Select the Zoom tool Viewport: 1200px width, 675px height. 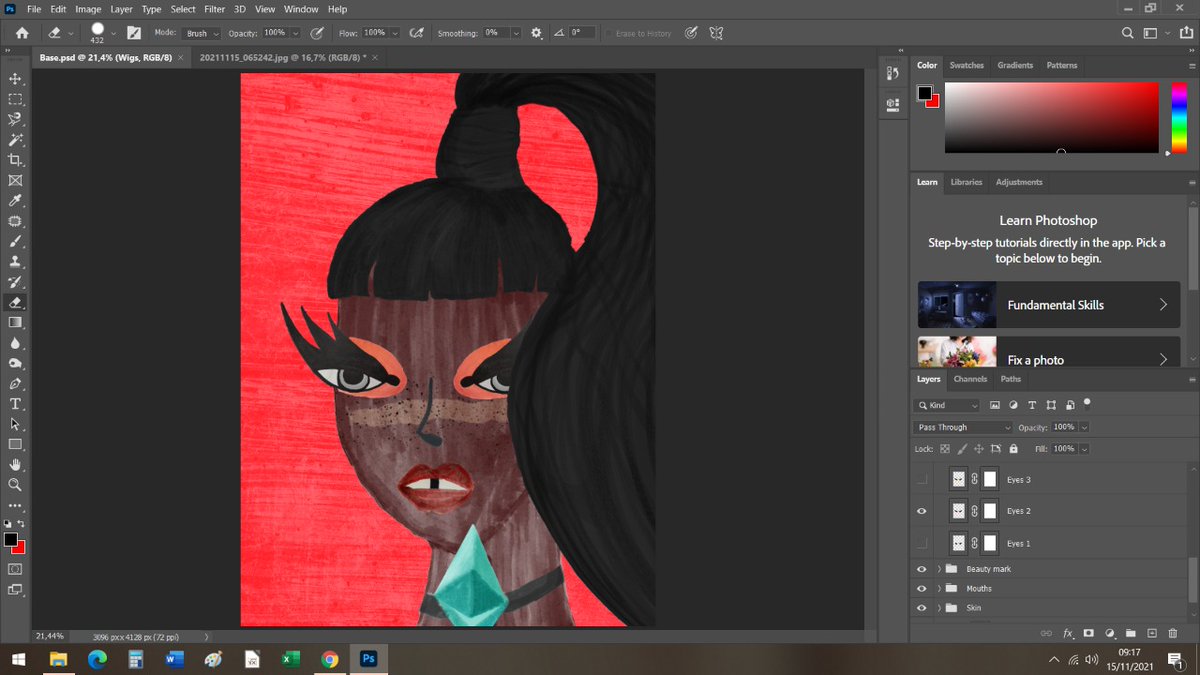click(15, 485)
